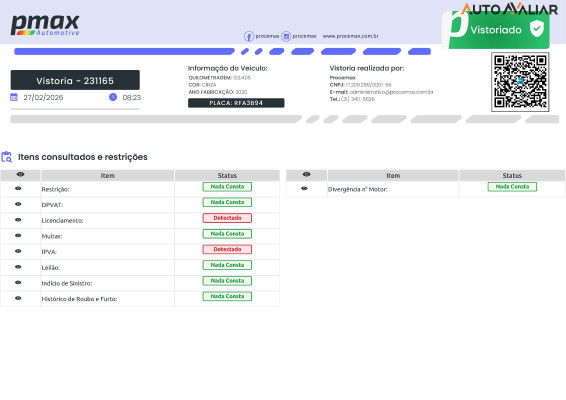Click the PLACA: RFA3B94 badge
This screenshot has width=566, height=400.
click(236, 103)
